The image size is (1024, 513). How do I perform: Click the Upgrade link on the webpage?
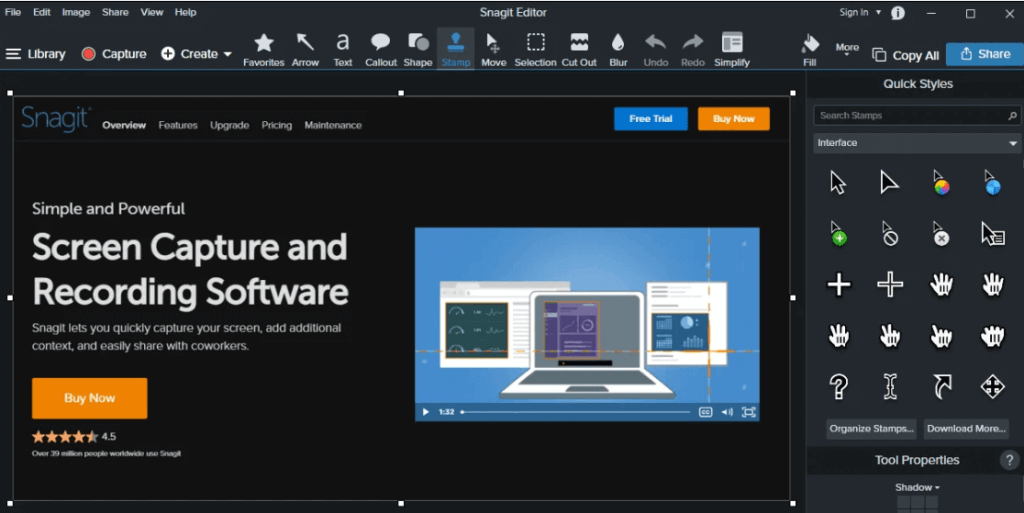point(229,125)
